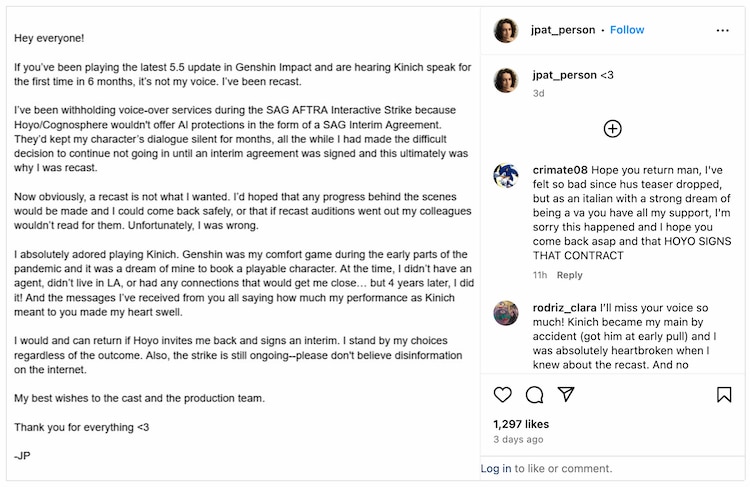Open rodriz_clara username link
The image size is (750, 487).
click(564, 308)
